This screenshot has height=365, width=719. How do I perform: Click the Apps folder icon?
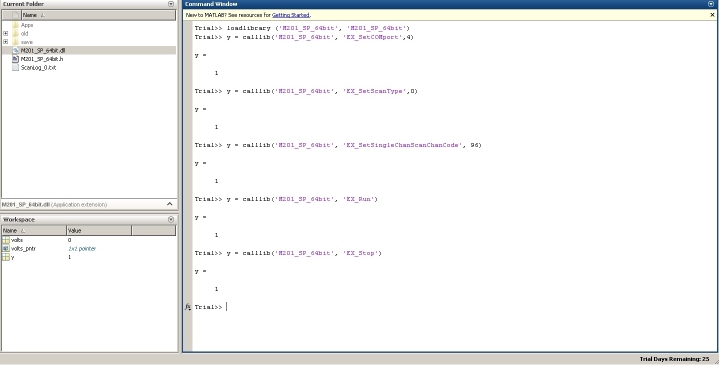(16, 25)
